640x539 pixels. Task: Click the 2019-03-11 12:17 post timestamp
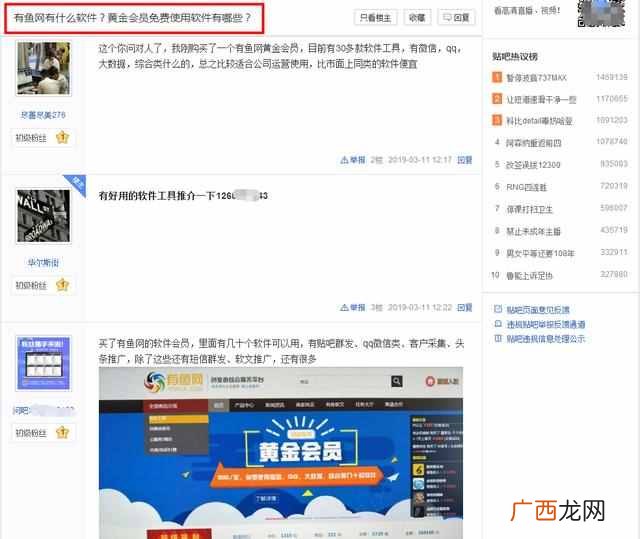[420, 160]
